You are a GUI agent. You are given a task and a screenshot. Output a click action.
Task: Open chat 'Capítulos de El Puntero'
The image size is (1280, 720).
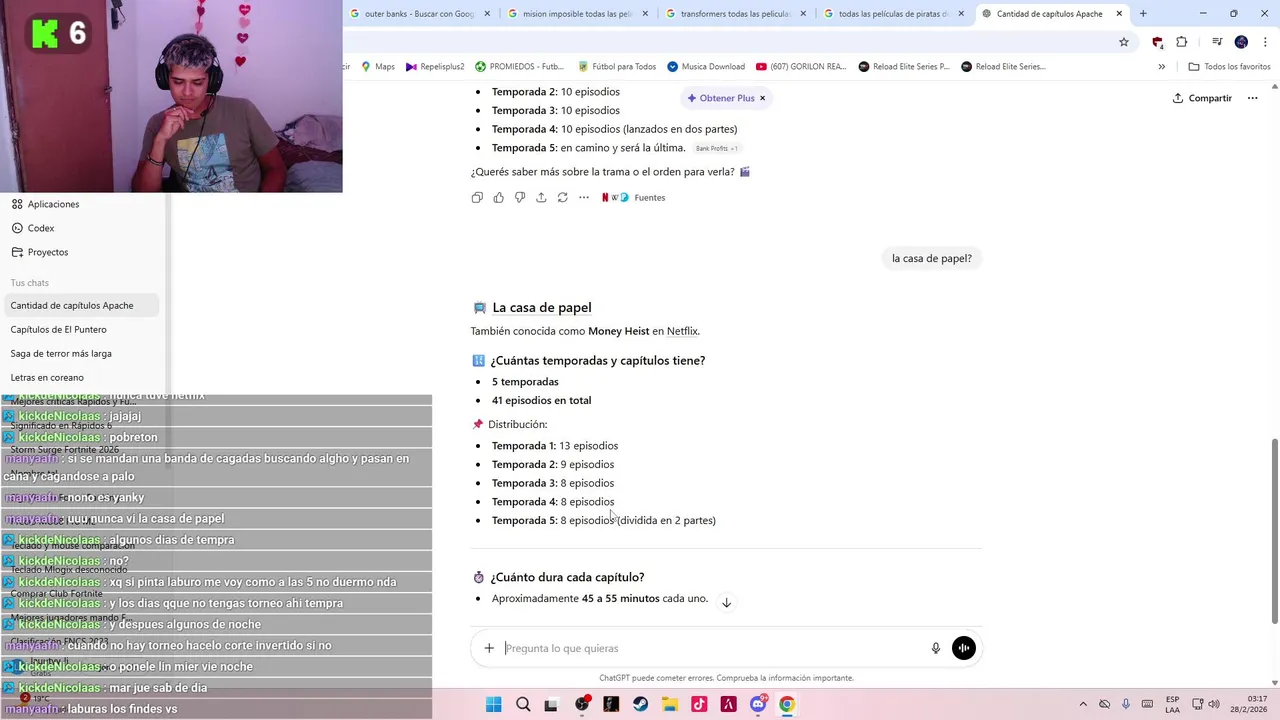pos(80,329)
